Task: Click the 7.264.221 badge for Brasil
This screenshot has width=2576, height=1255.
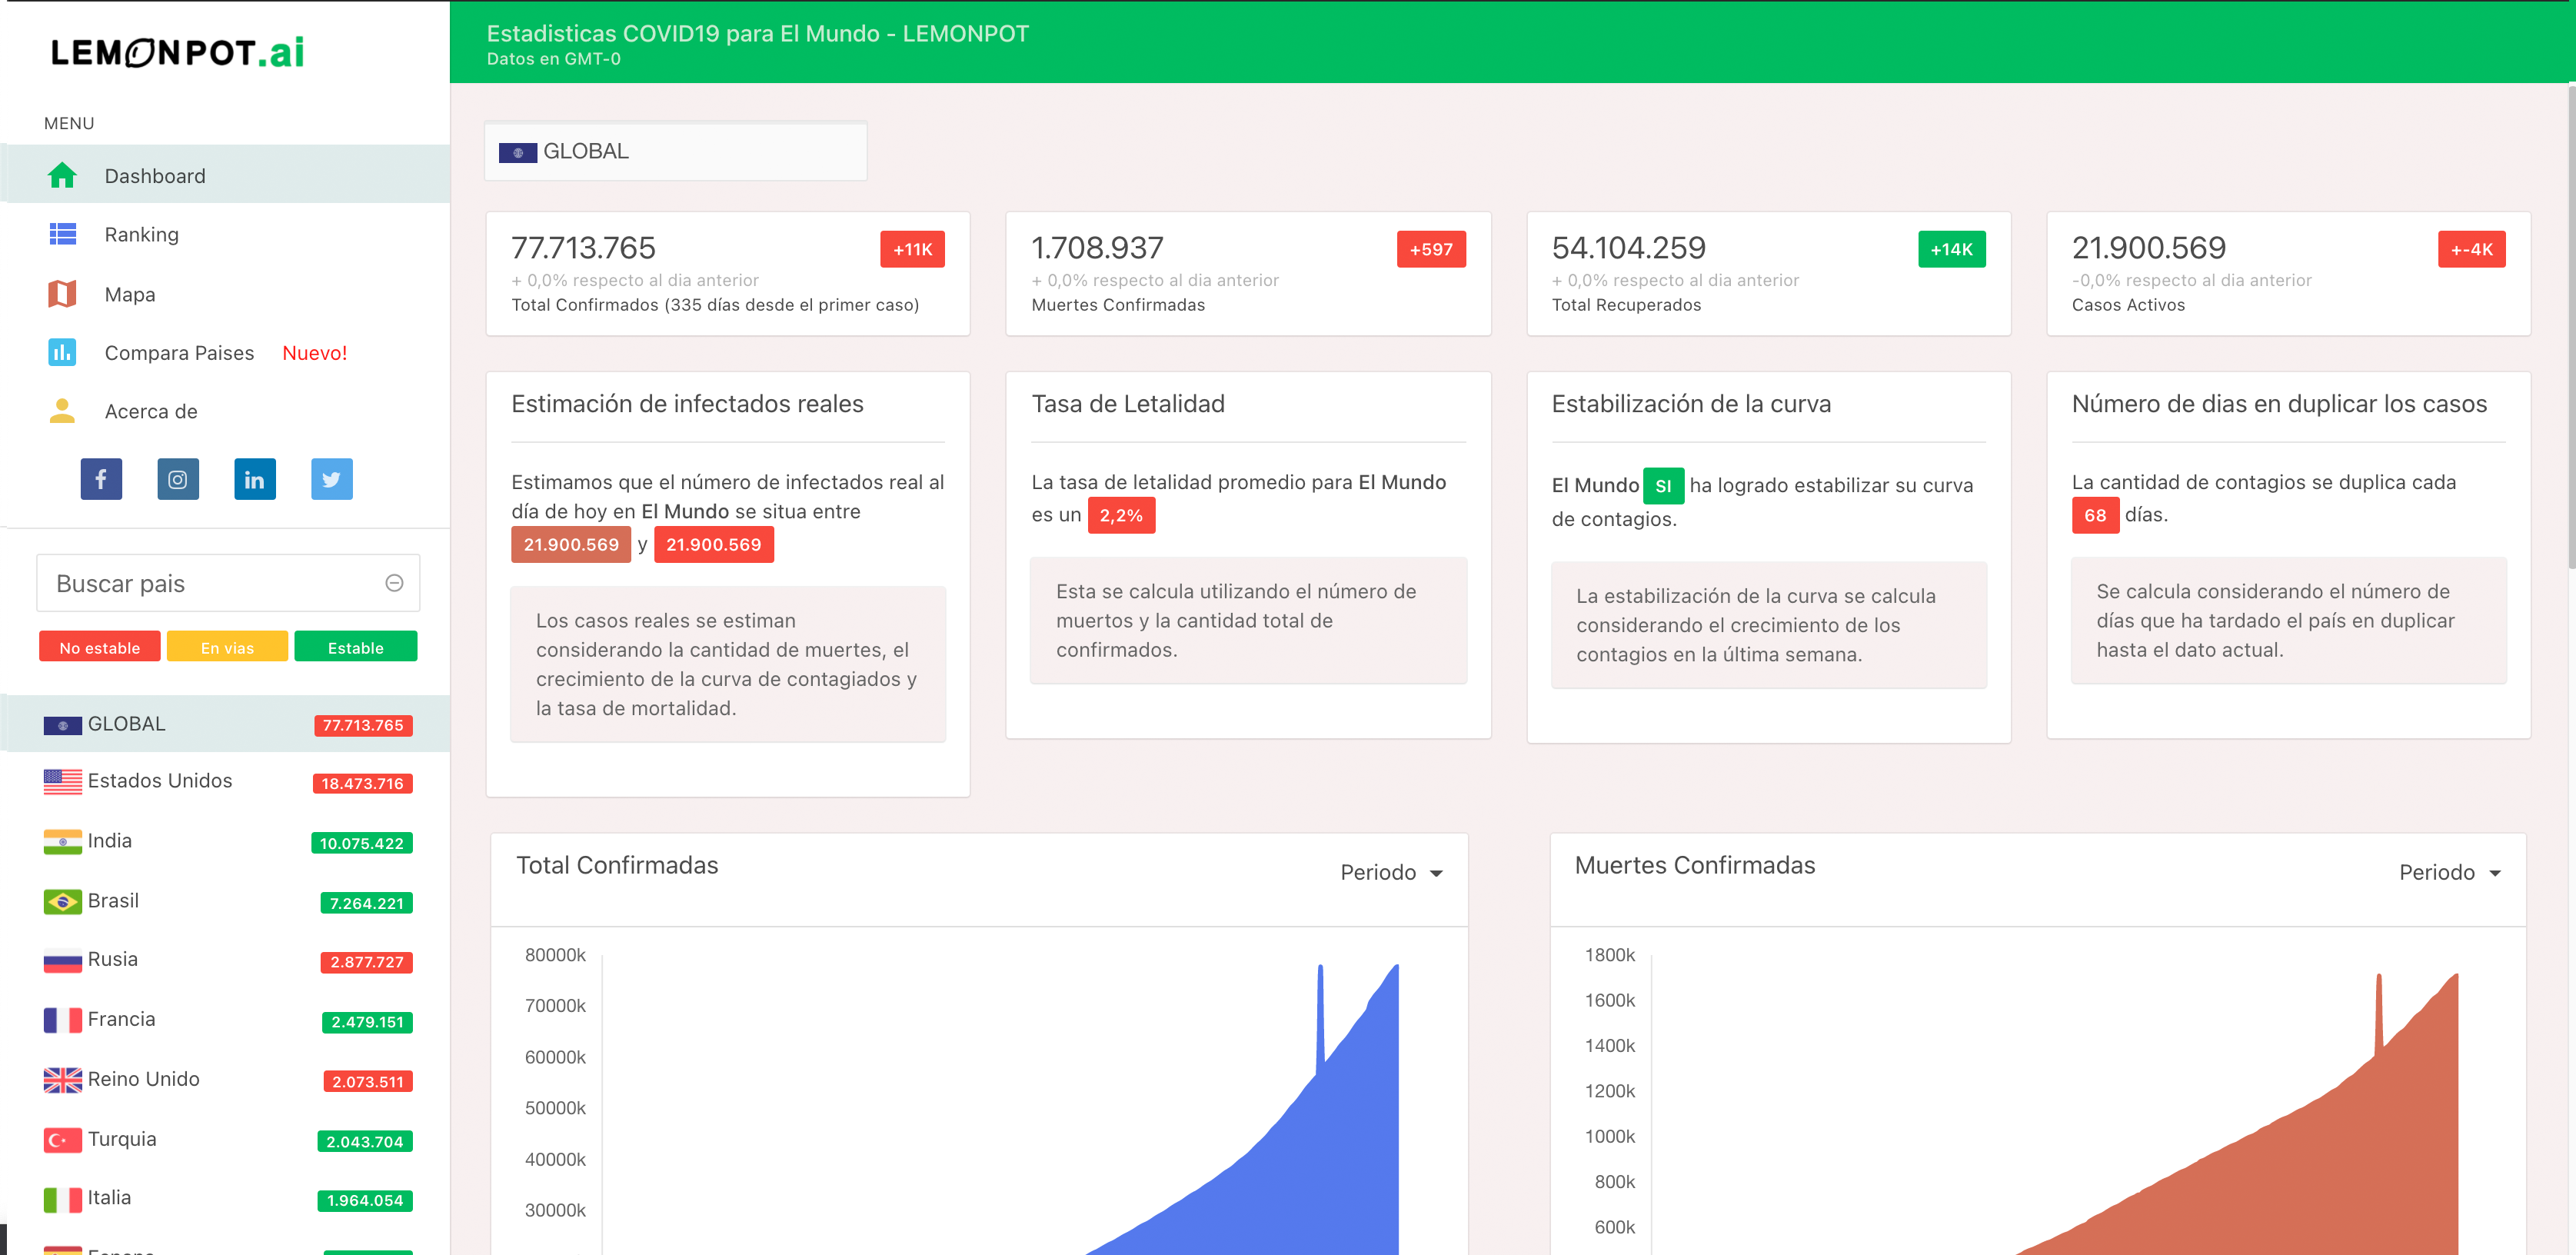Action: [x=366, y=903]
